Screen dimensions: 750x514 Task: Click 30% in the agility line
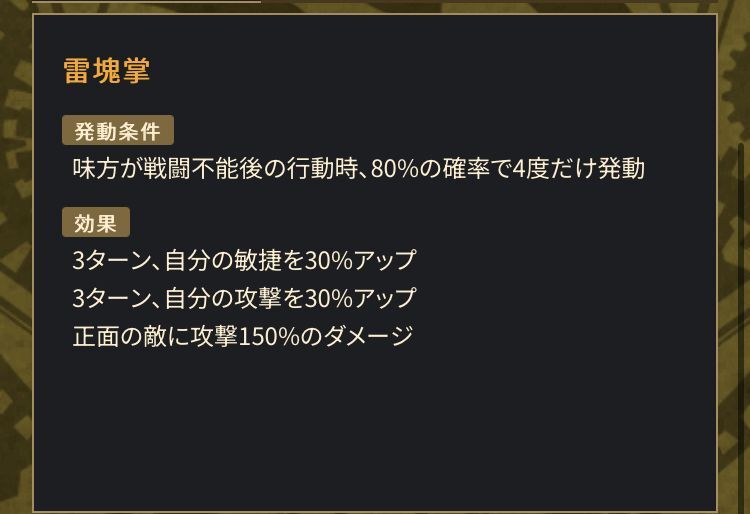click(x=328, y=261)
